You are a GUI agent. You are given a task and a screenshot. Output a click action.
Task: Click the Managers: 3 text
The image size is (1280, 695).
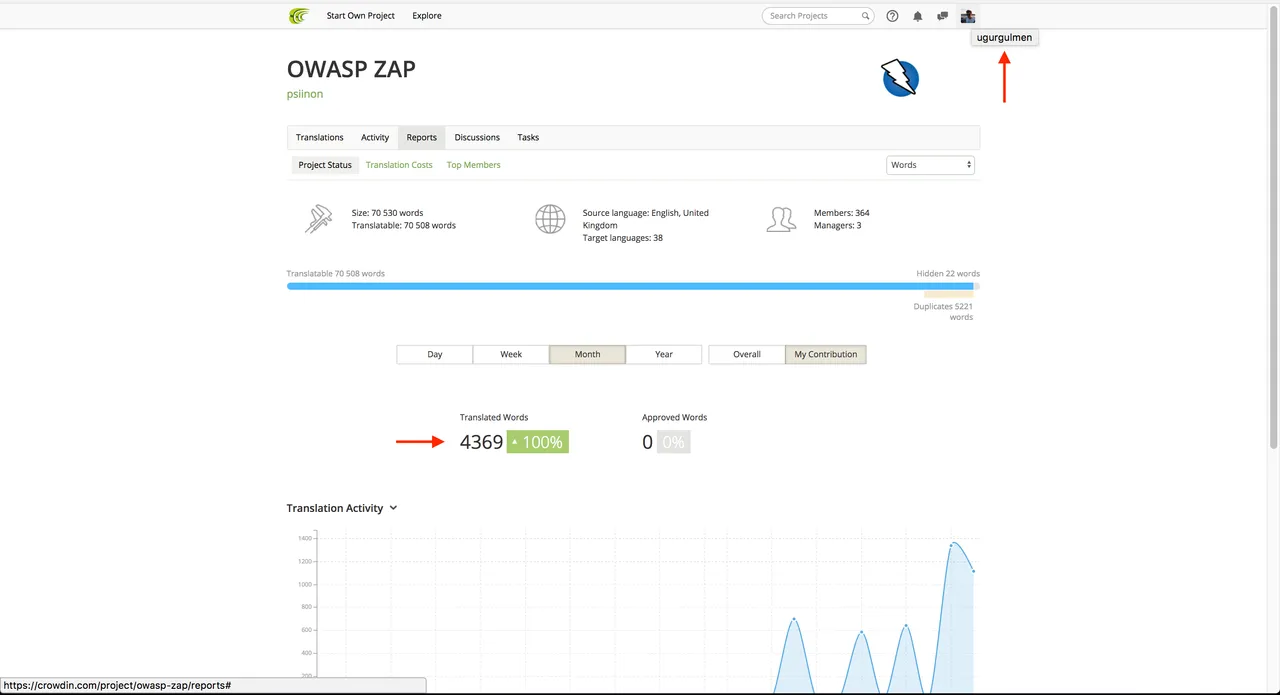(838, 225)
